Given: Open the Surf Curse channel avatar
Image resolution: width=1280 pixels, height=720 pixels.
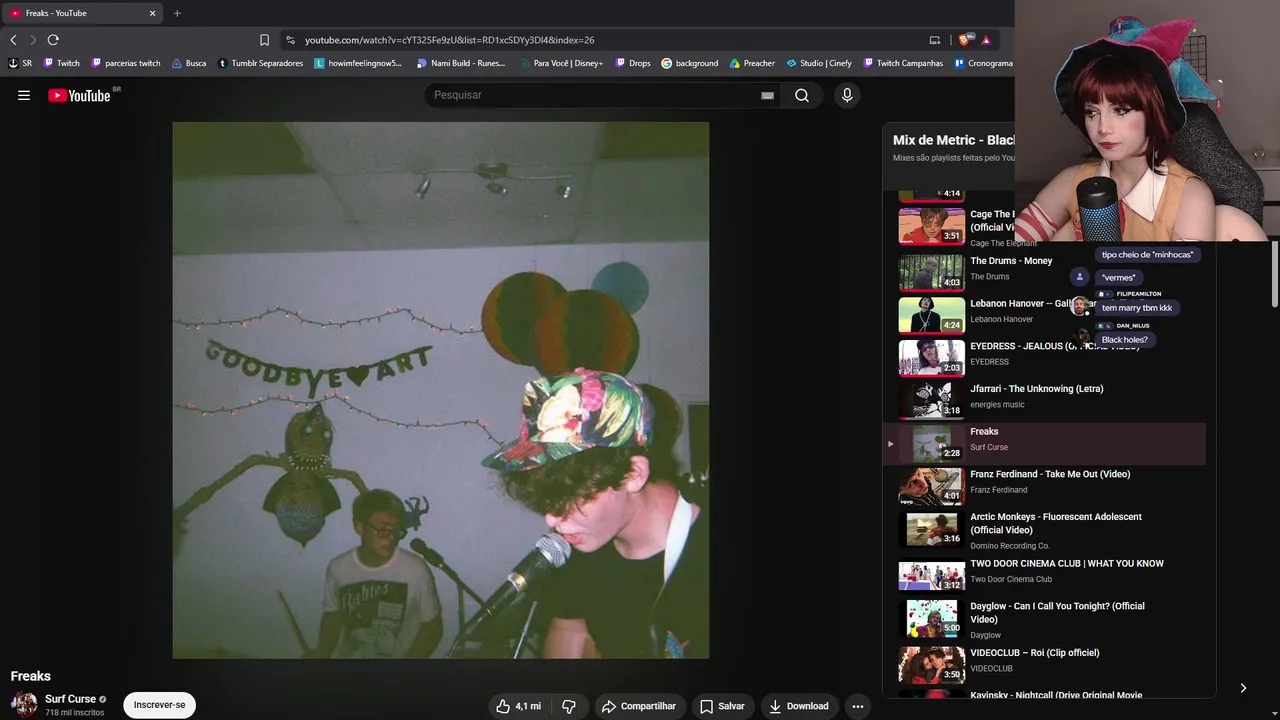Looking at the screenshot, I should pos(24,704).
